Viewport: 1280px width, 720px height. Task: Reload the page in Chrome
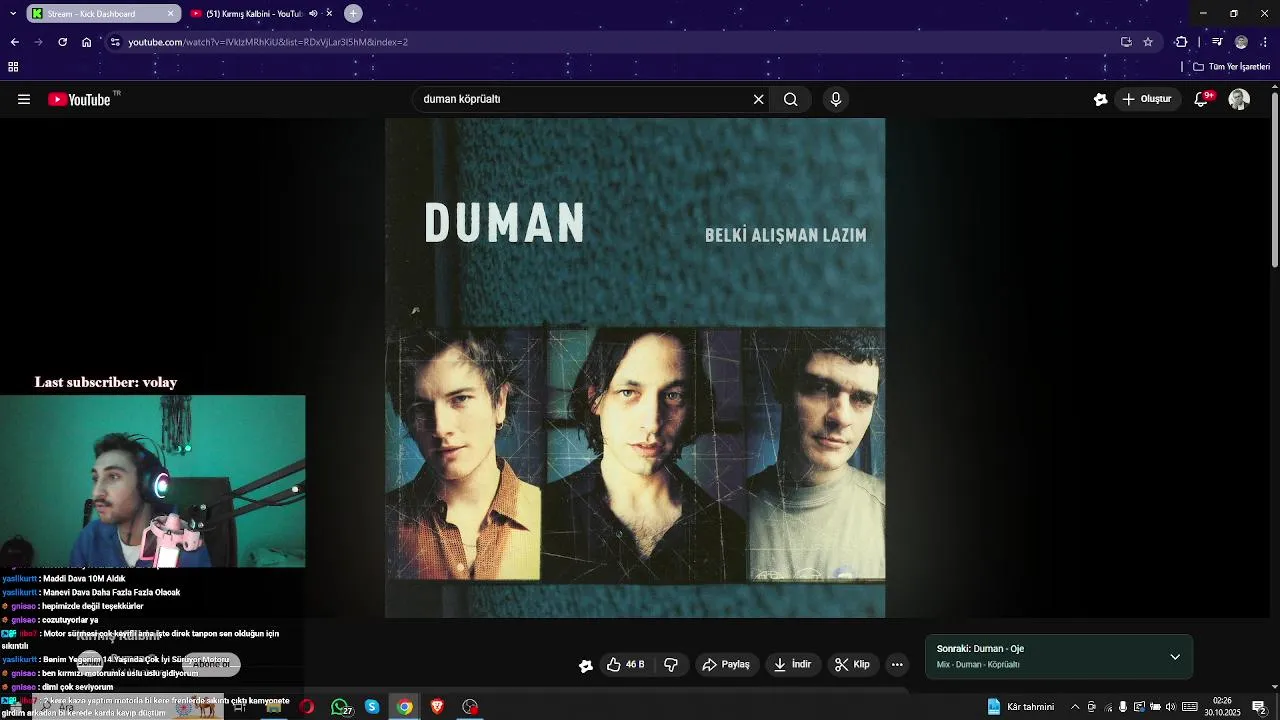click(62, 42)
